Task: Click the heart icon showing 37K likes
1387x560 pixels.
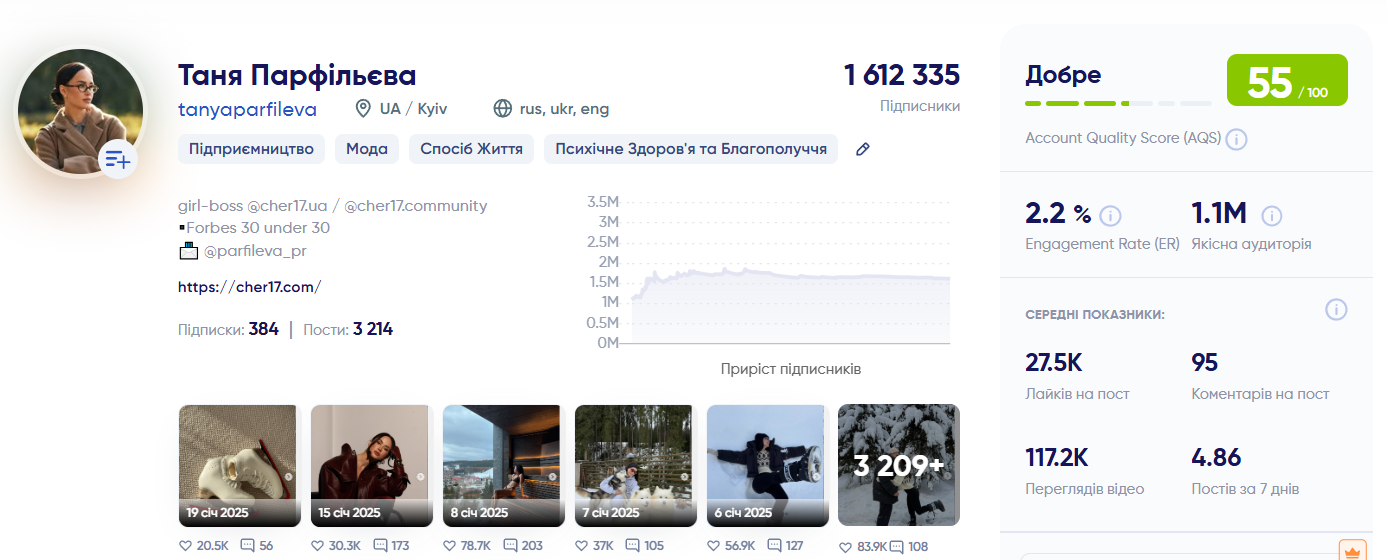Action: pos(581,546)
